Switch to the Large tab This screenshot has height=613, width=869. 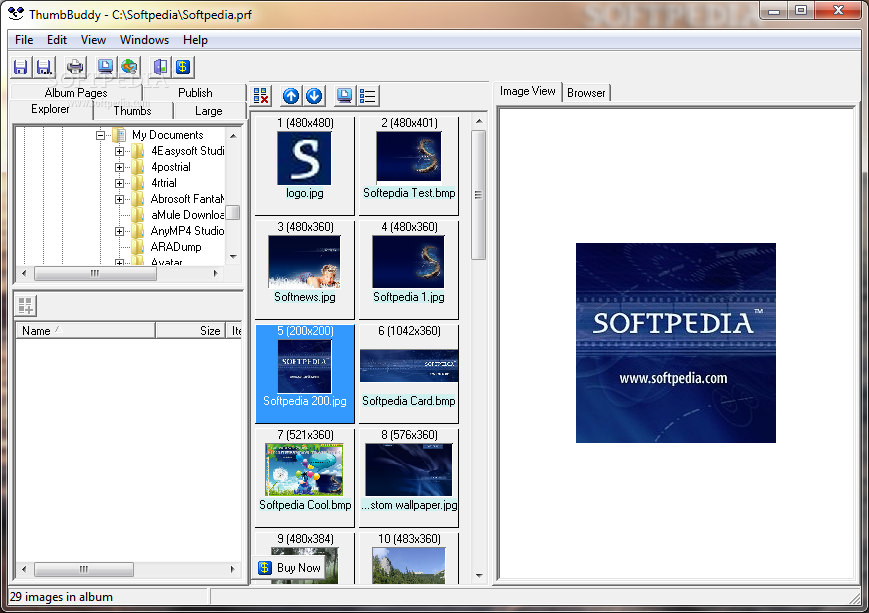(x=209, y=111)
